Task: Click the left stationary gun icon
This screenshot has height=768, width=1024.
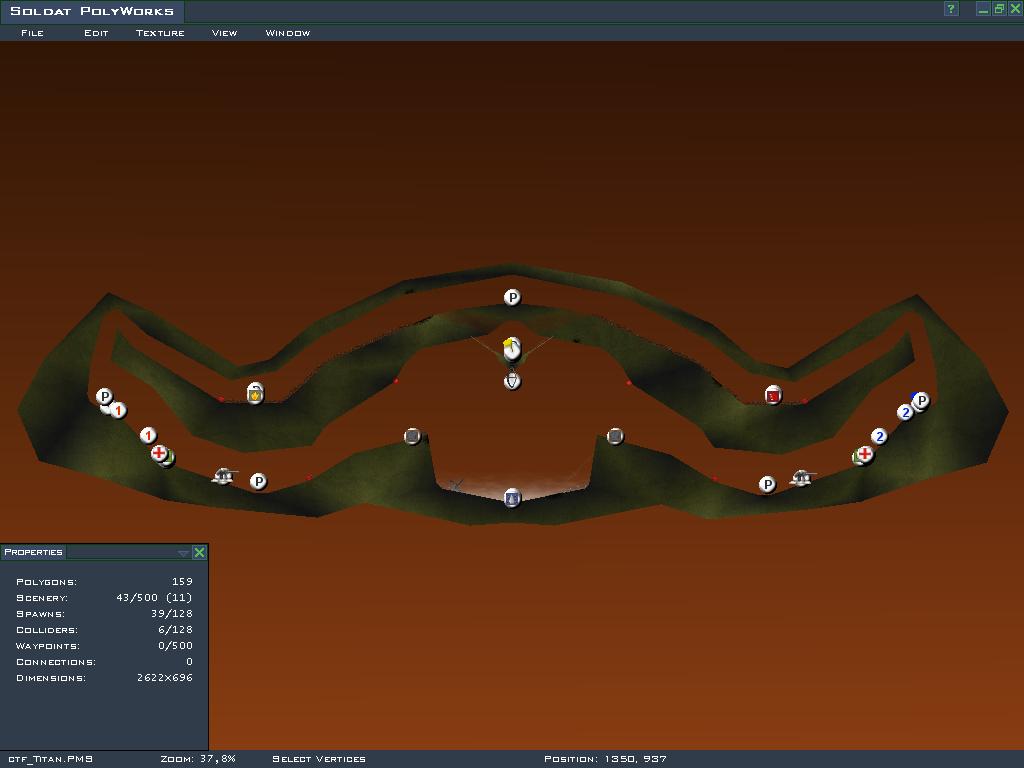Action: tap(224, 476)
